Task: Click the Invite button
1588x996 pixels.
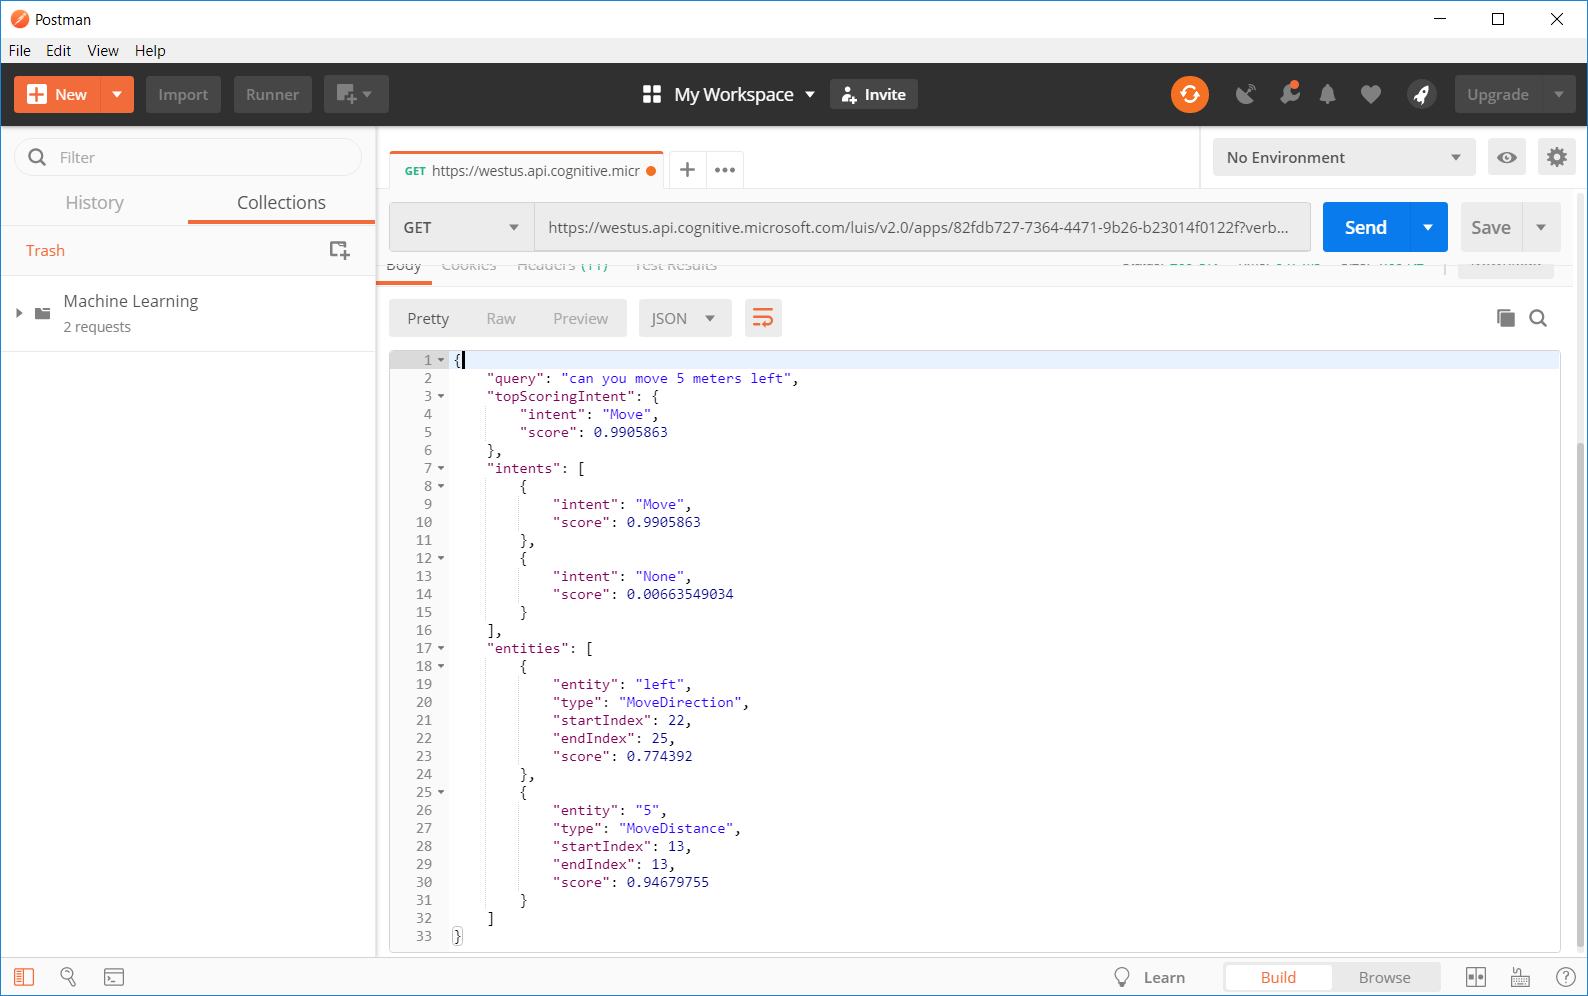Action: point(874,94)
